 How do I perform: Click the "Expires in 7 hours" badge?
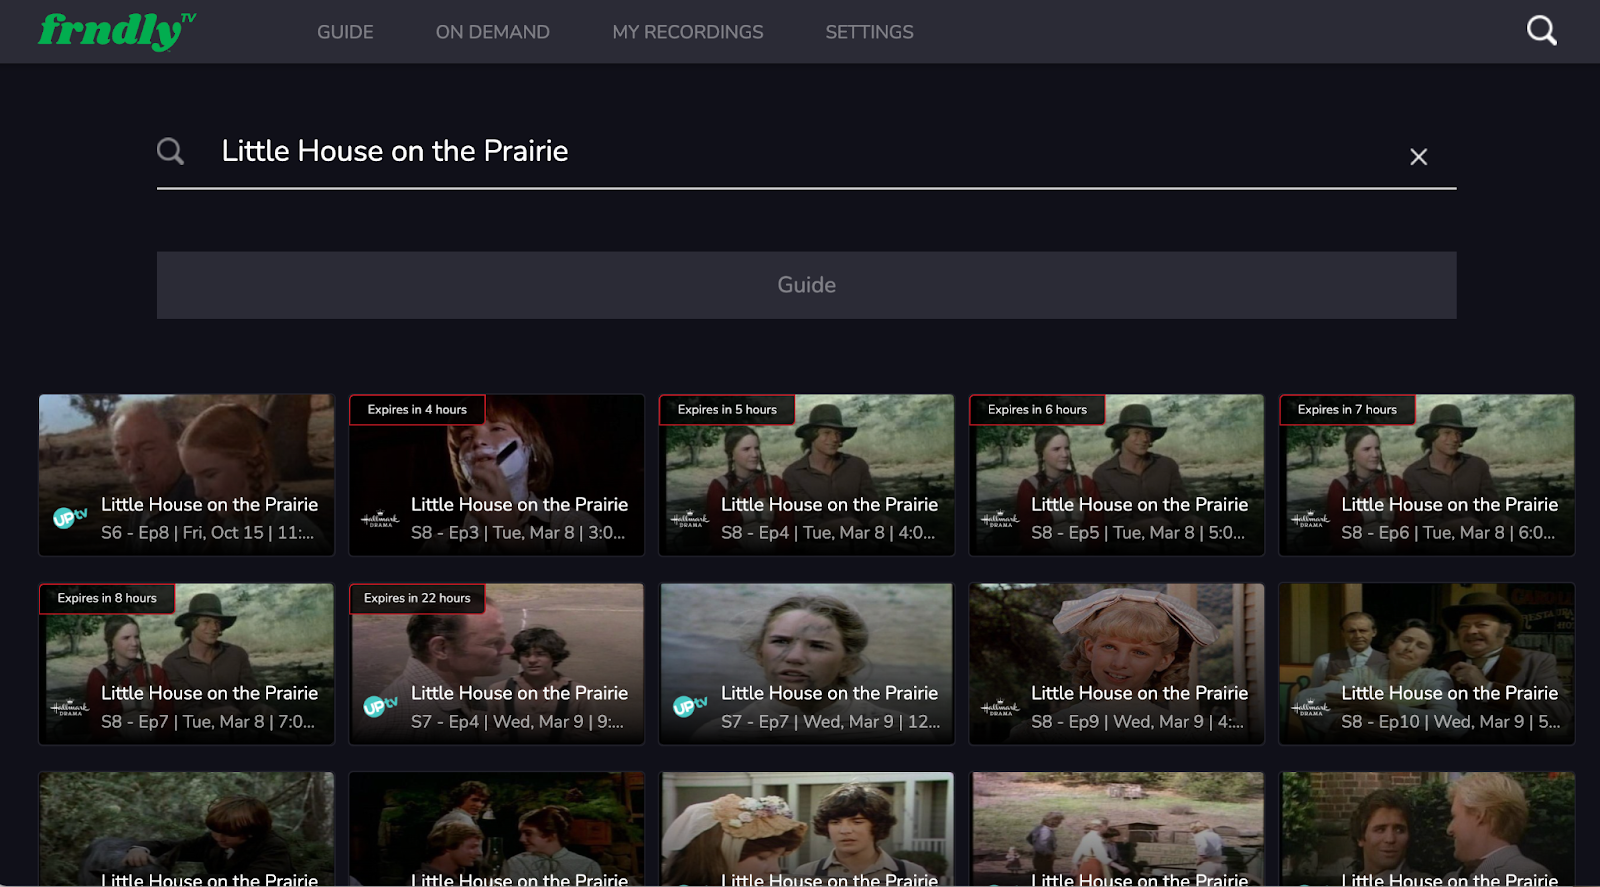[1347, 410]
